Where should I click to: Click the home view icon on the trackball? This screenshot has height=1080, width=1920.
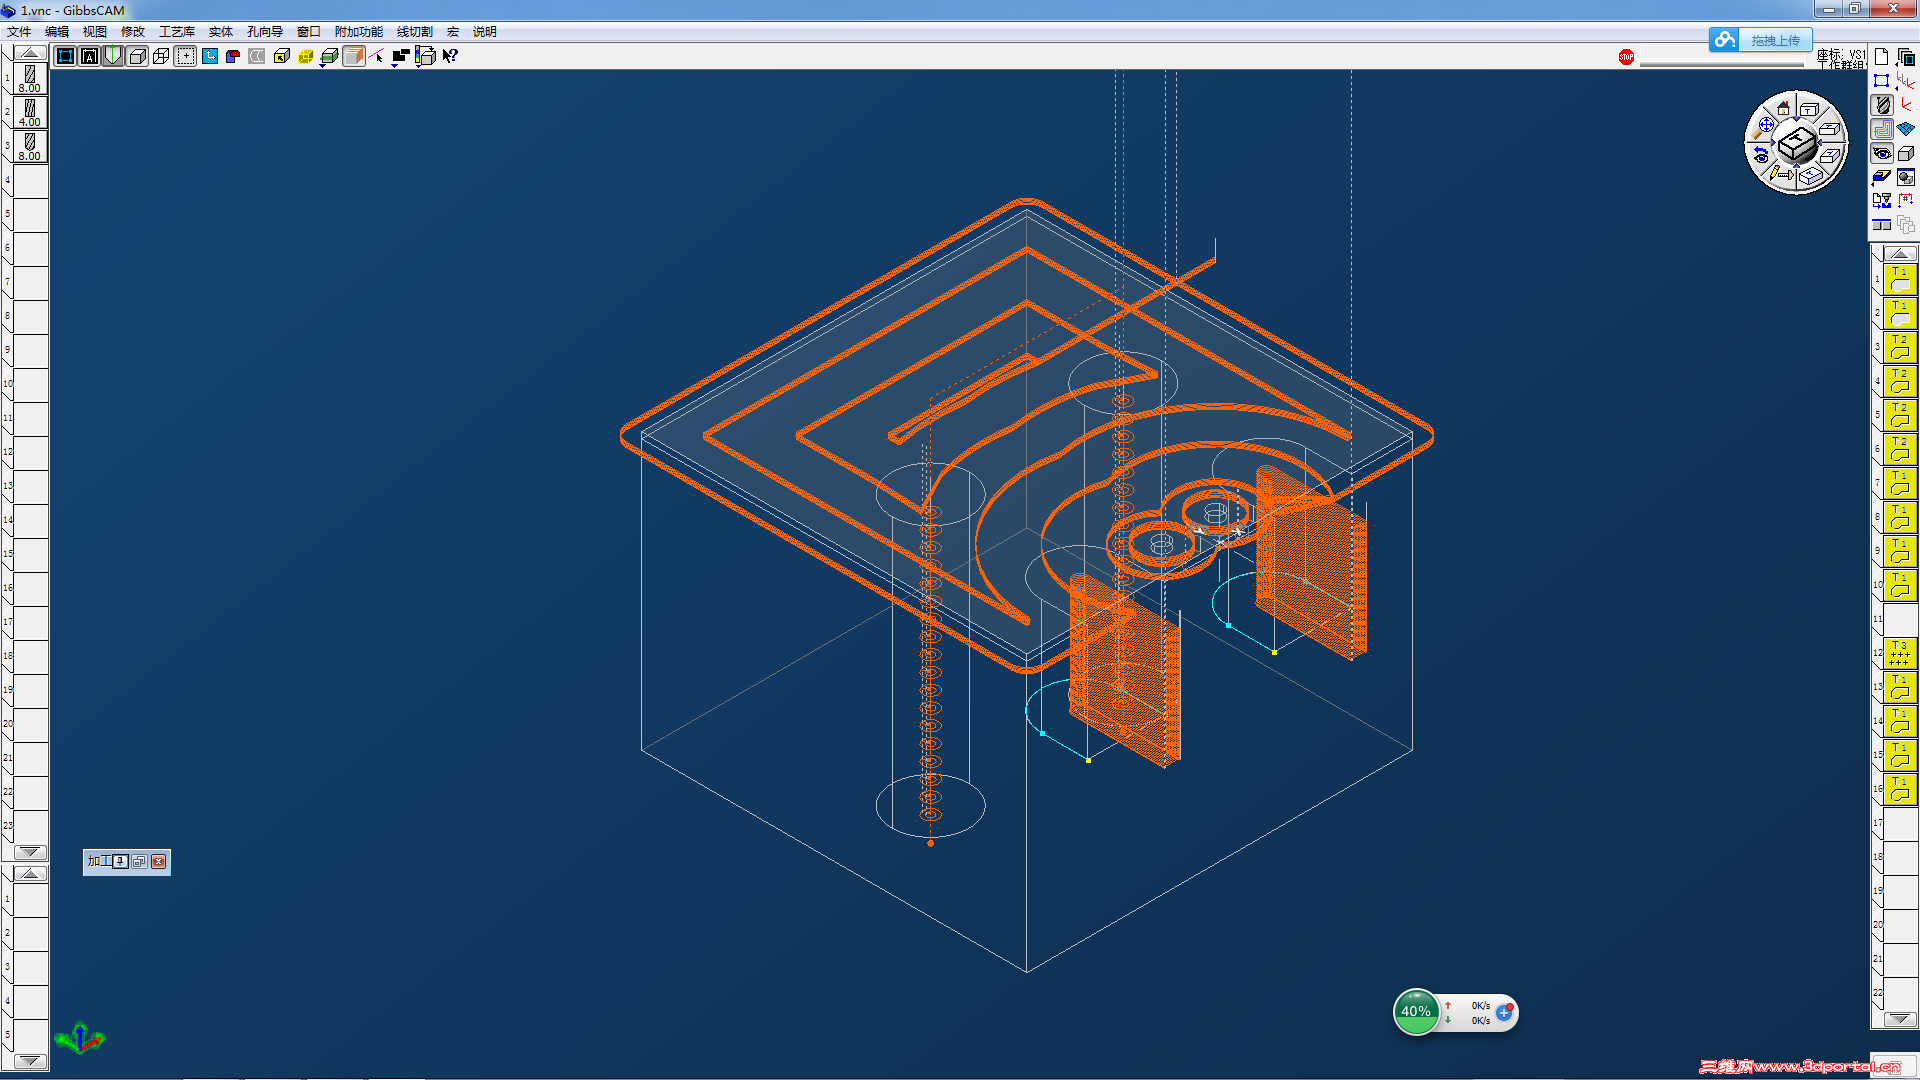point(1783,108)
